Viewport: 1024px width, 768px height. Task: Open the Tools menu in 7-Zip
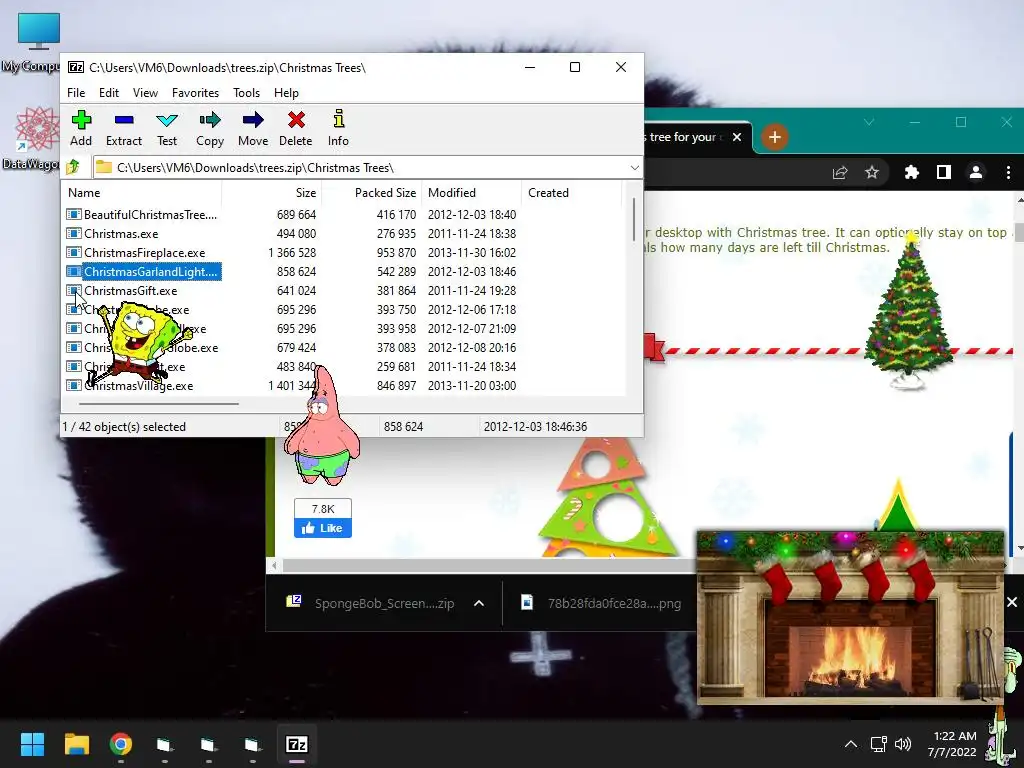coord(246,93)
